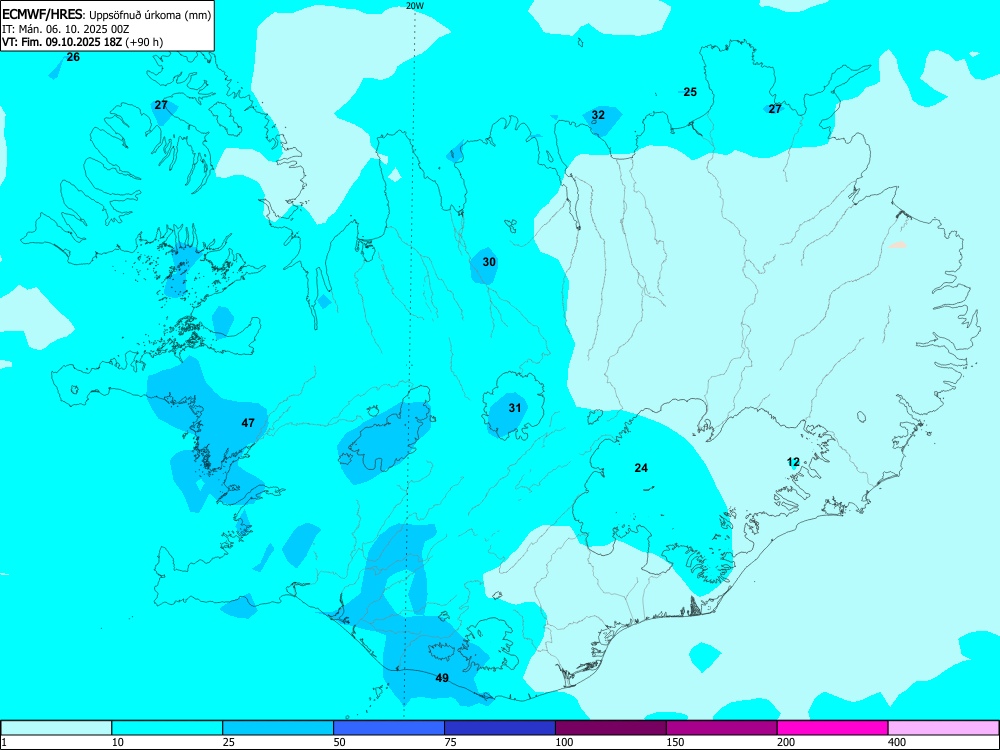Click the precipitation value 32

click(x=598, y=115)
